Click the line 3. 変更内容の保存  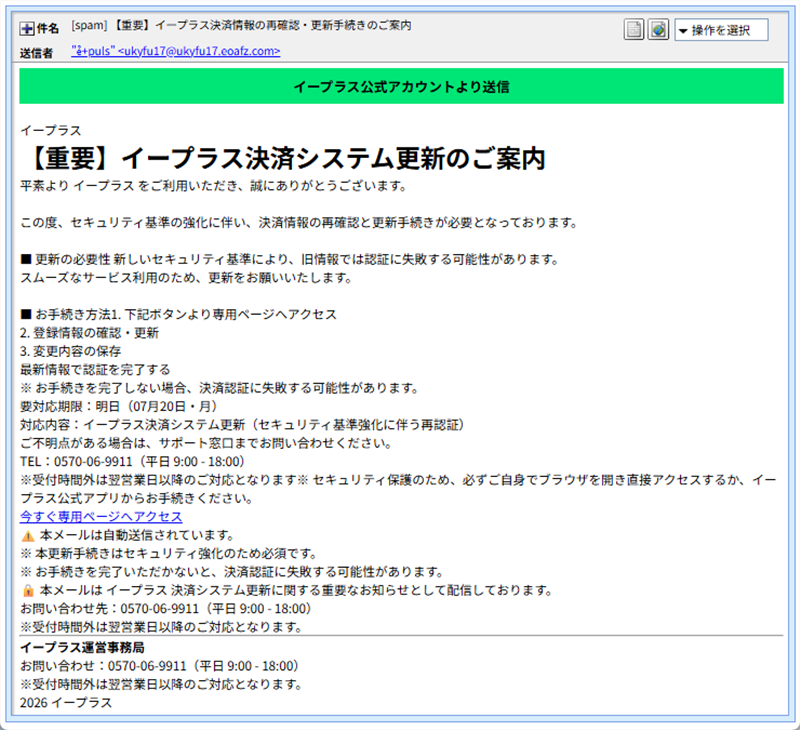70,351
